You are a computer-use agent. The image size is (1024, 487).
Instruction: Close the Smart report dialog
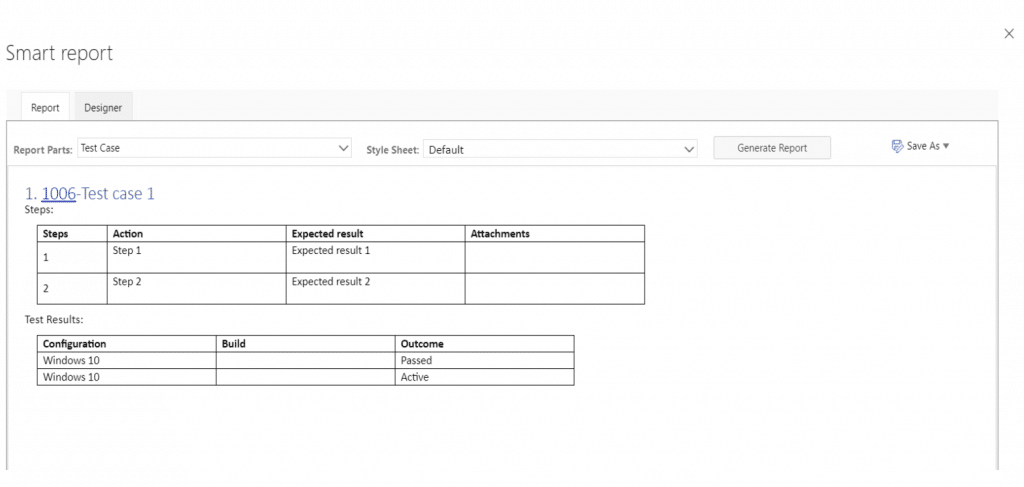pyautogui.click(x=1009, y=34)
